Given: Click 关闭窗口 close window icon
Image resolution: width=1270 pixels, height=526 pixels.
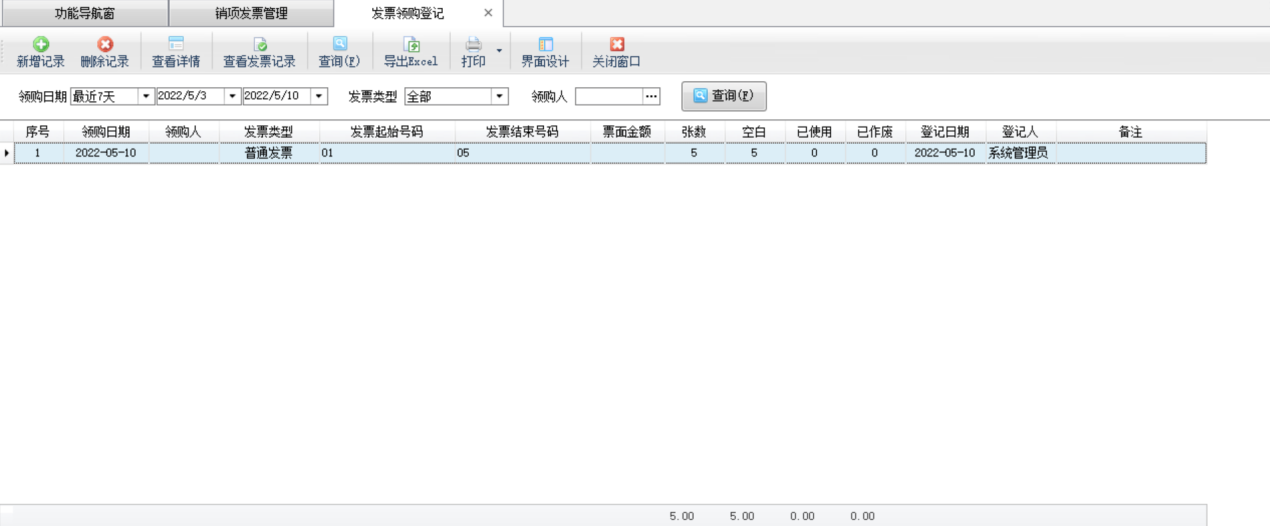Looking at the screenshot, I should coord(616,45).
